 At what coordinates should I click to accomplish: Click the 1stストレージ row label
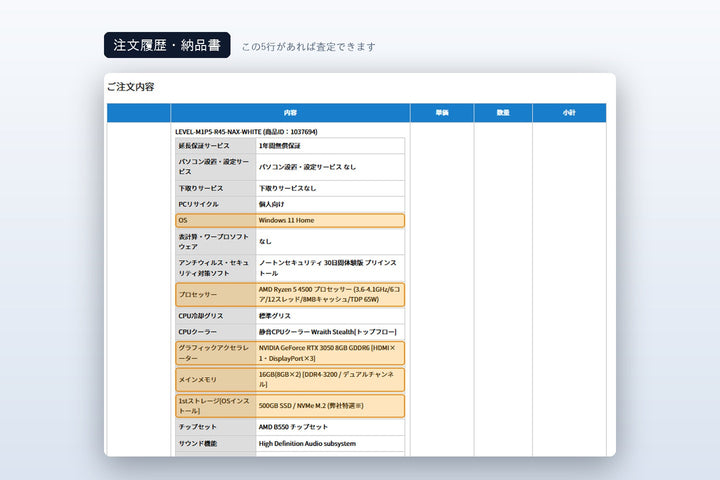tap(214, 406)
